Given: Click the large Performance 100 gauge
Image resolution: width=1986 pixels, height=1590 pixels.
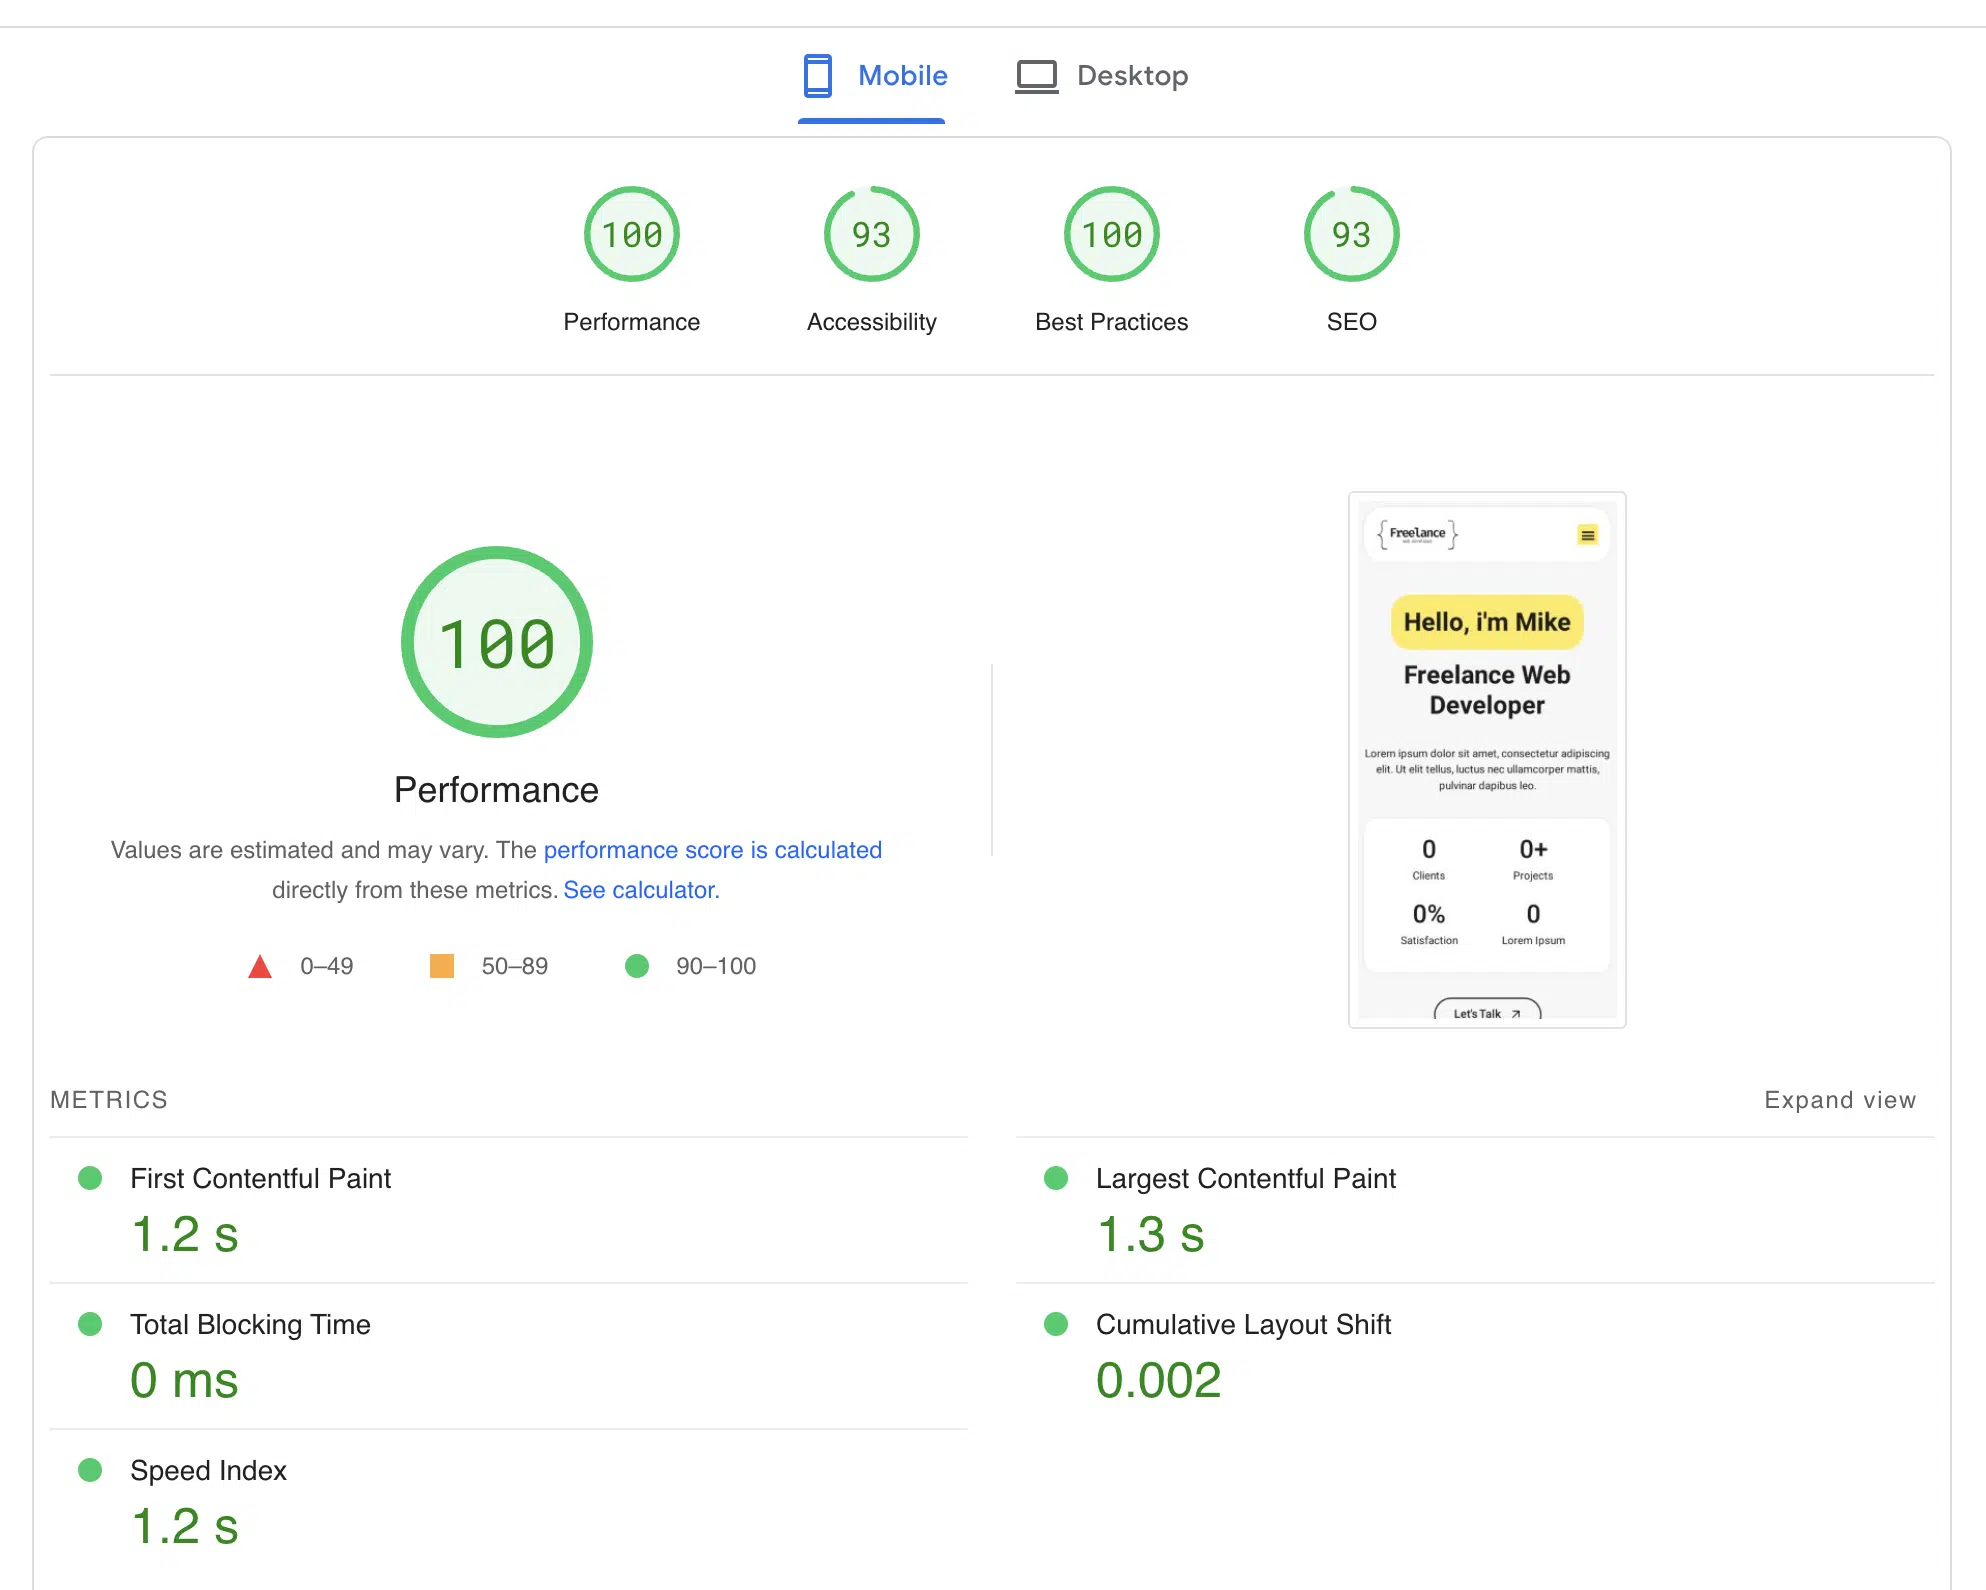Looking at the screenshot, I should coord(497,642).
